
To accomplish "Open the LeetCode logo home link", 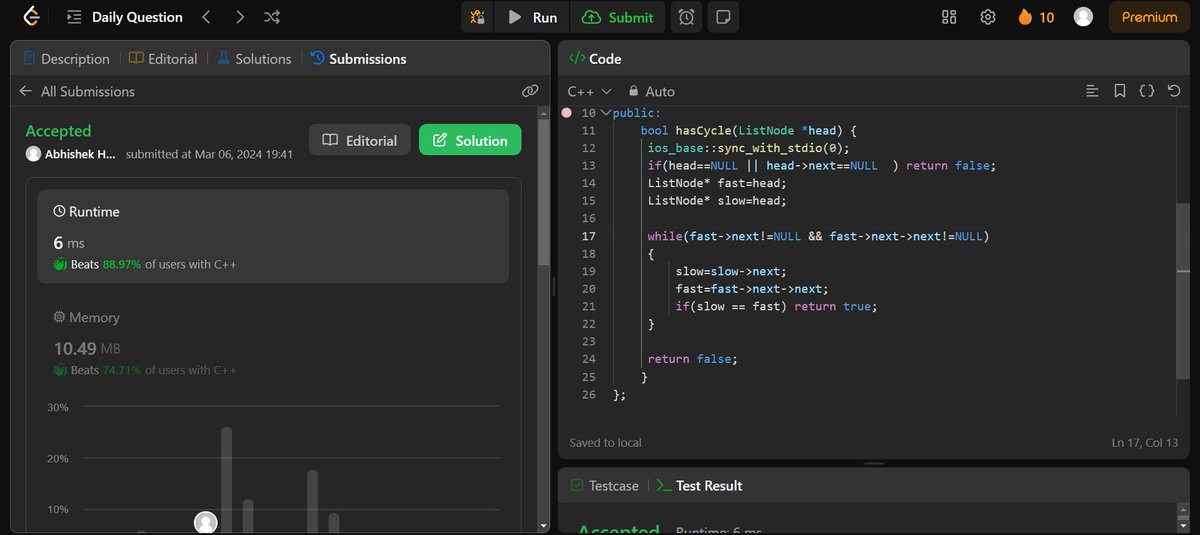I will click(x=33, y=17).
